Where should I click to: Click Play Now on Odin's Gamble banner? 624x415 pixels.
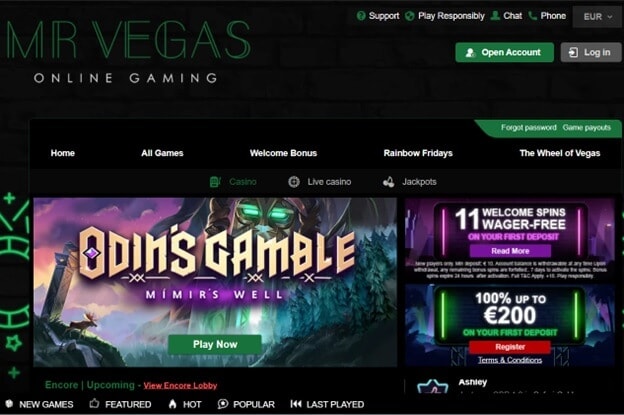[215, 345]
